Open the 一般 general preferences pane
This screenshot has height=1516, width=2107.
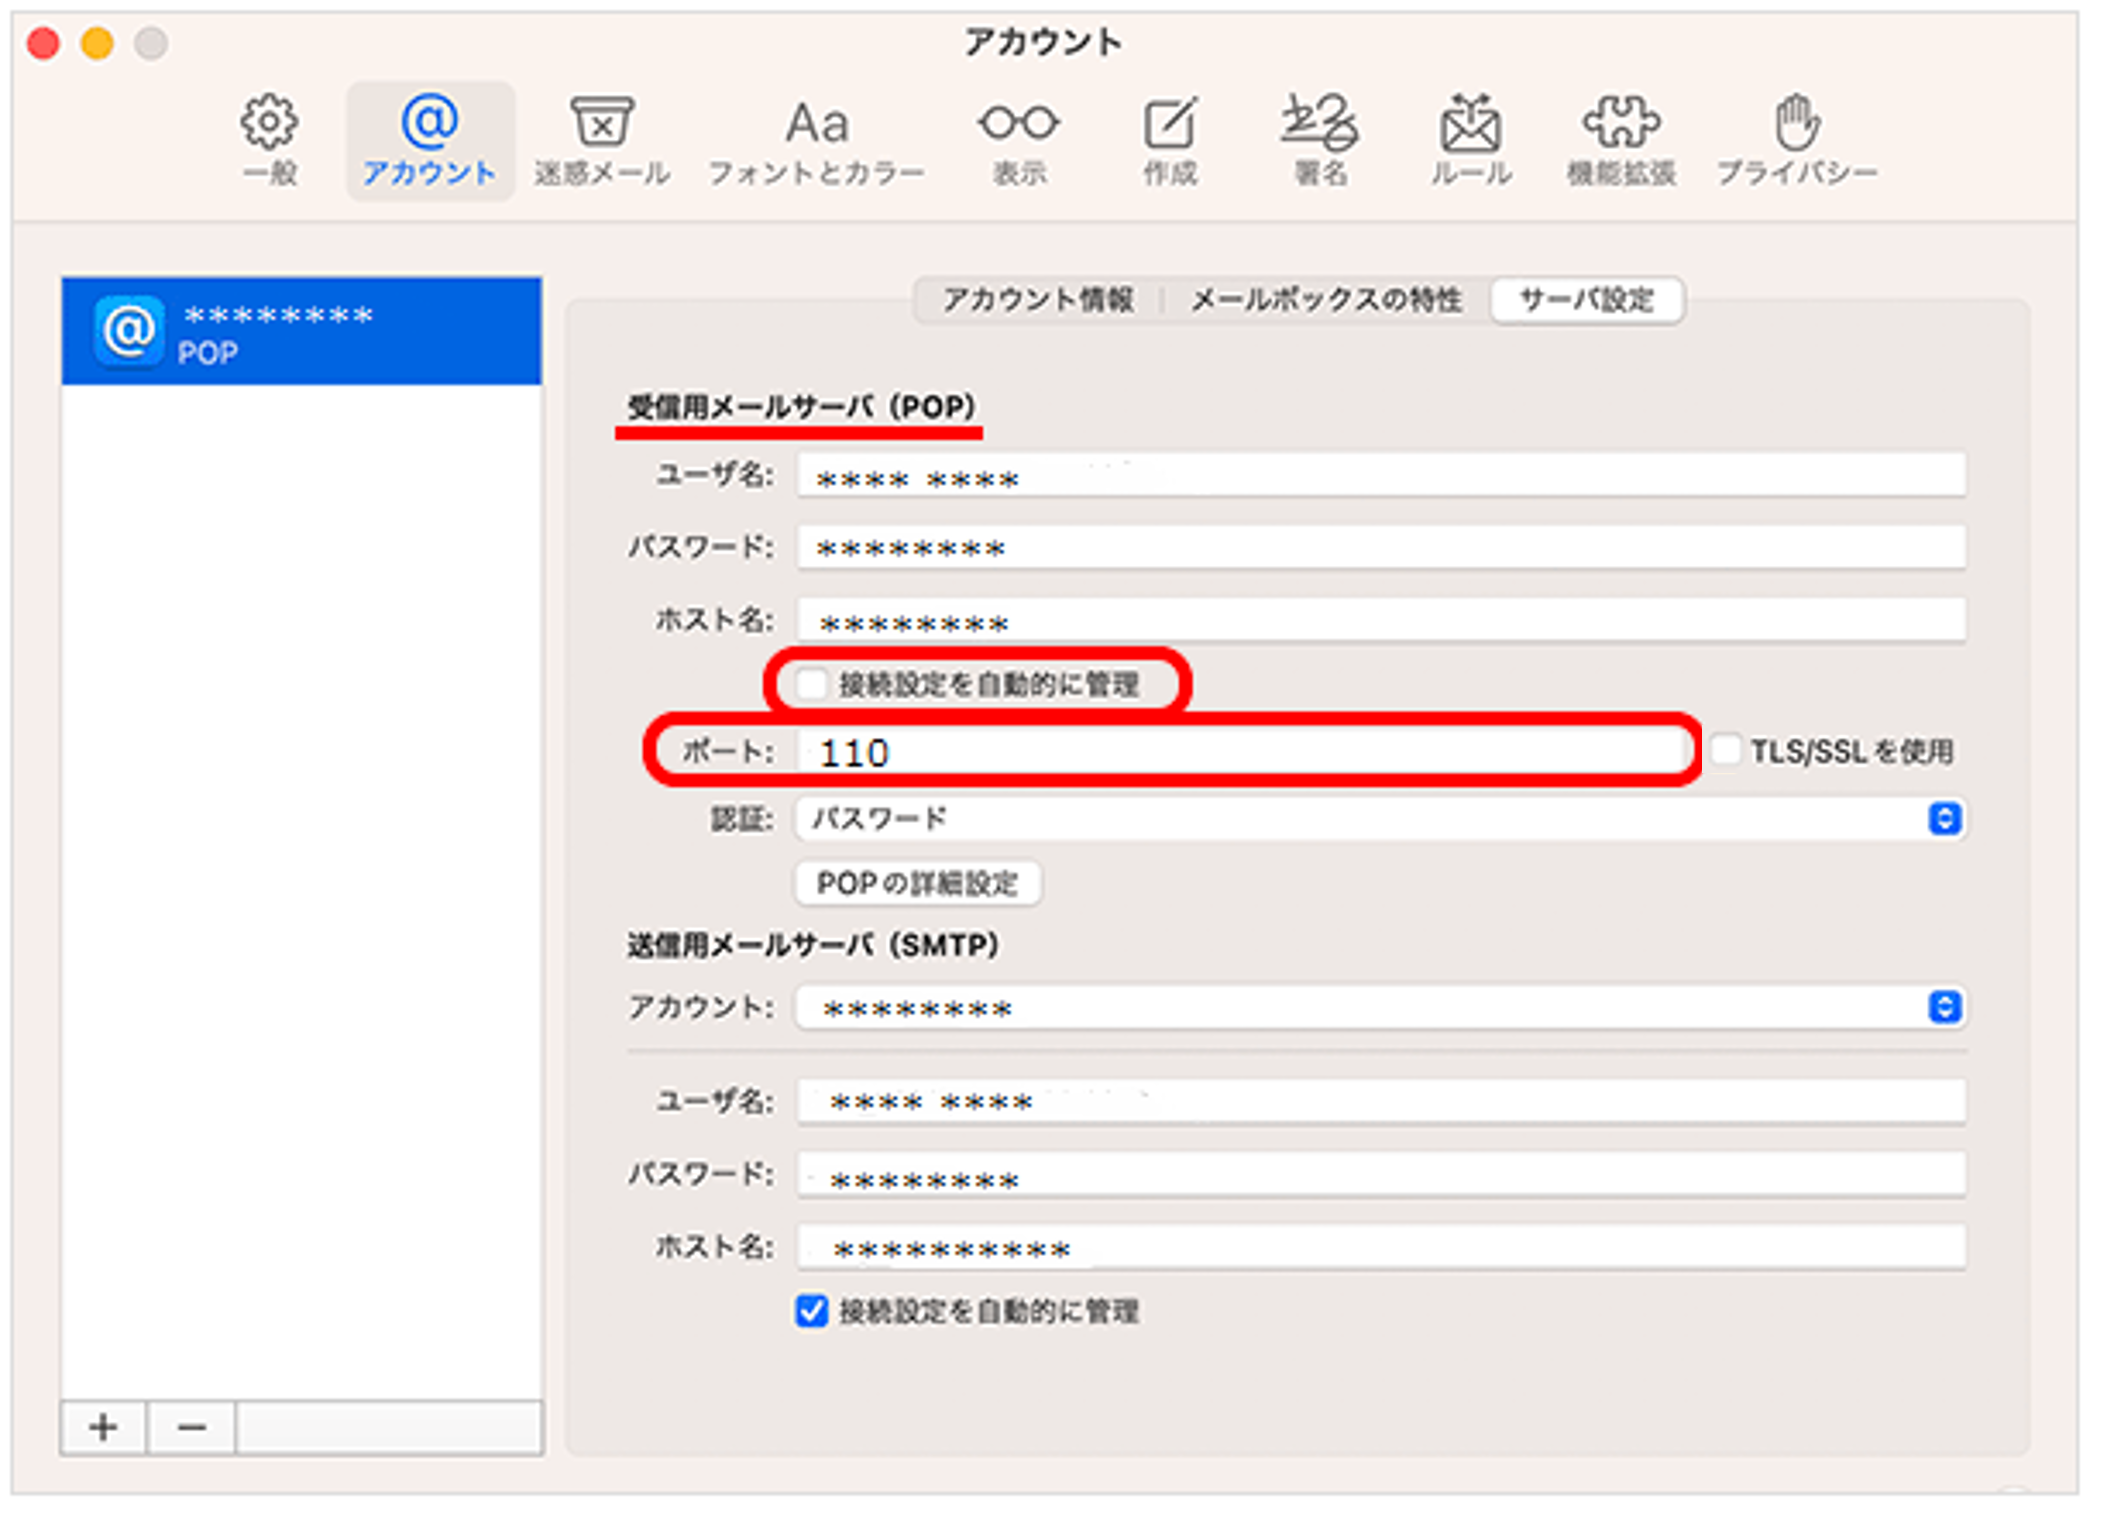[x=269, y=140]
